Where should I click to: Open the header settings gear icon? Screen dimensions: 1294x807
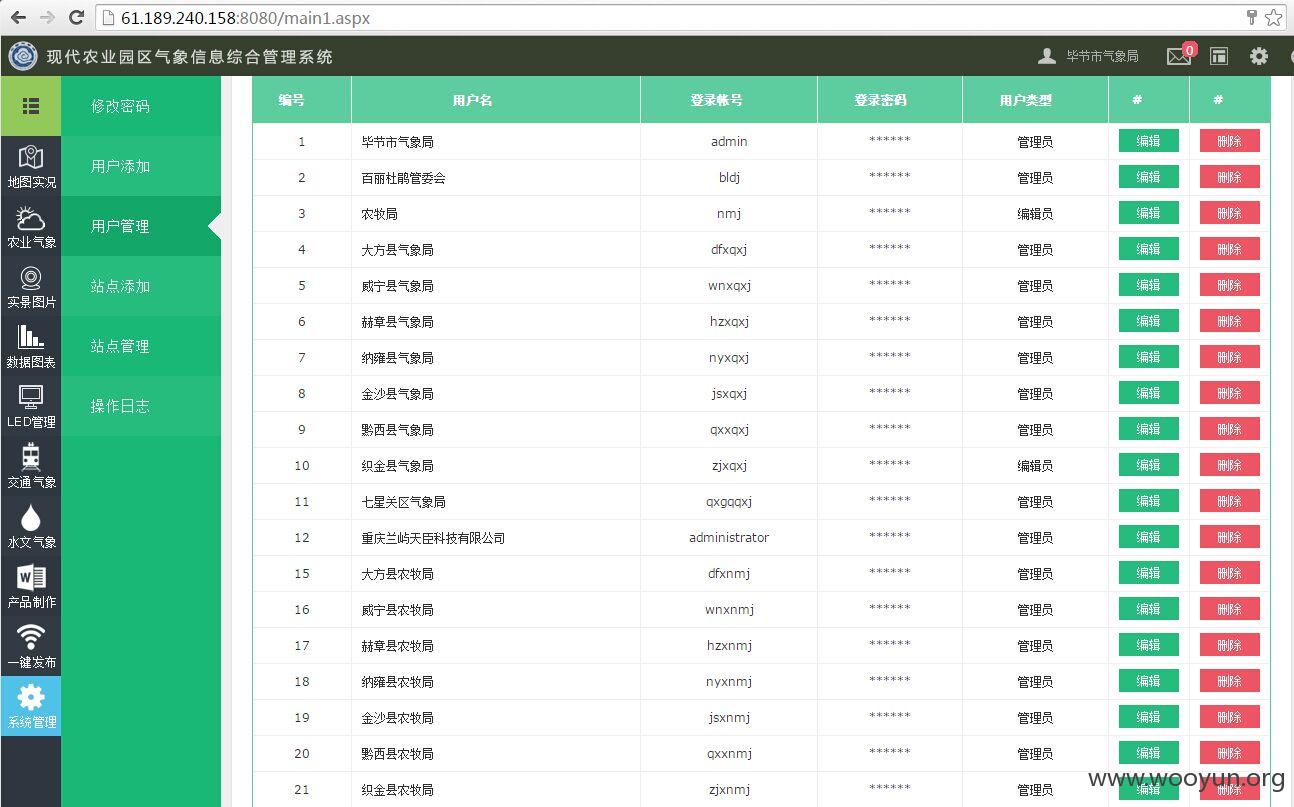click(1259, 56)
